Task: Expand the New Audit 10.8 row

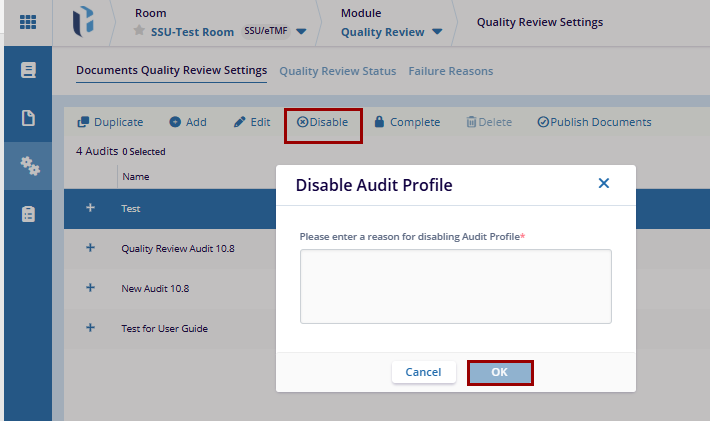Action: pyautogui.click(x=90, y=288)
